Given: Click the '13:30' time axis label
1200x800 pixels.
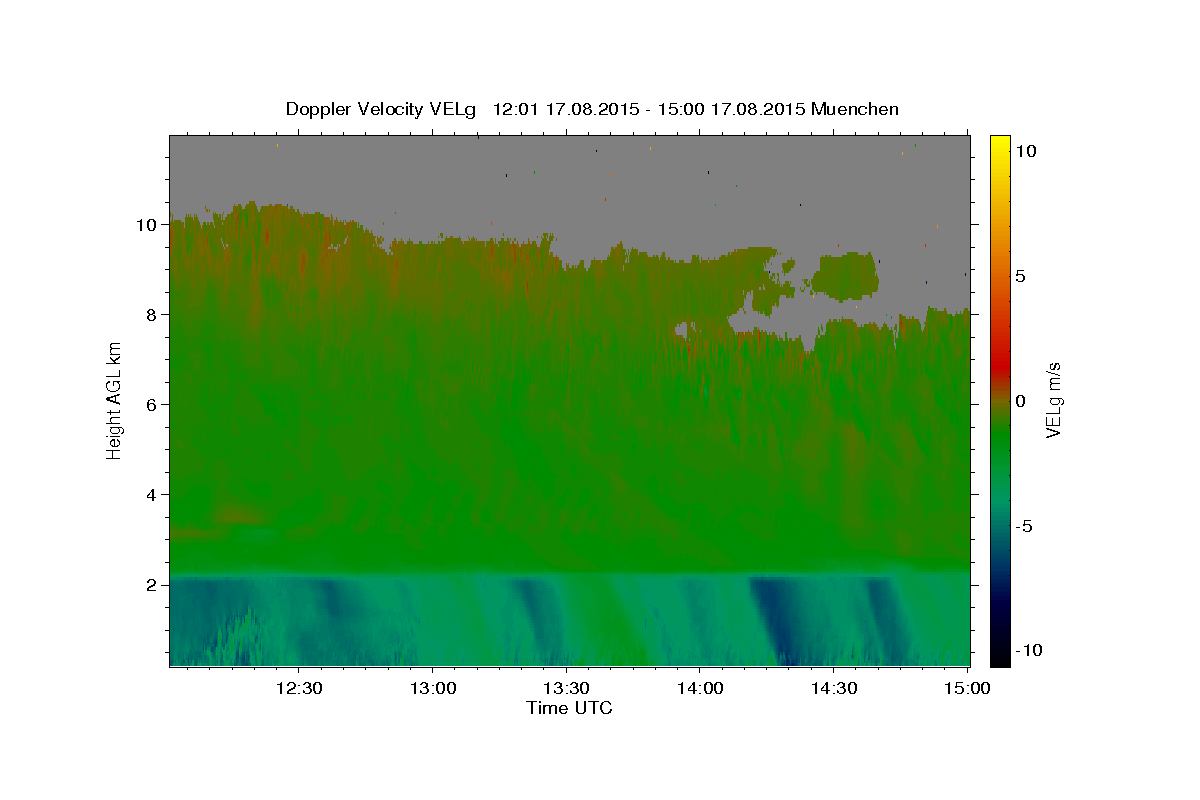Looking at the screenshot, I should click(x=566, y=688).
